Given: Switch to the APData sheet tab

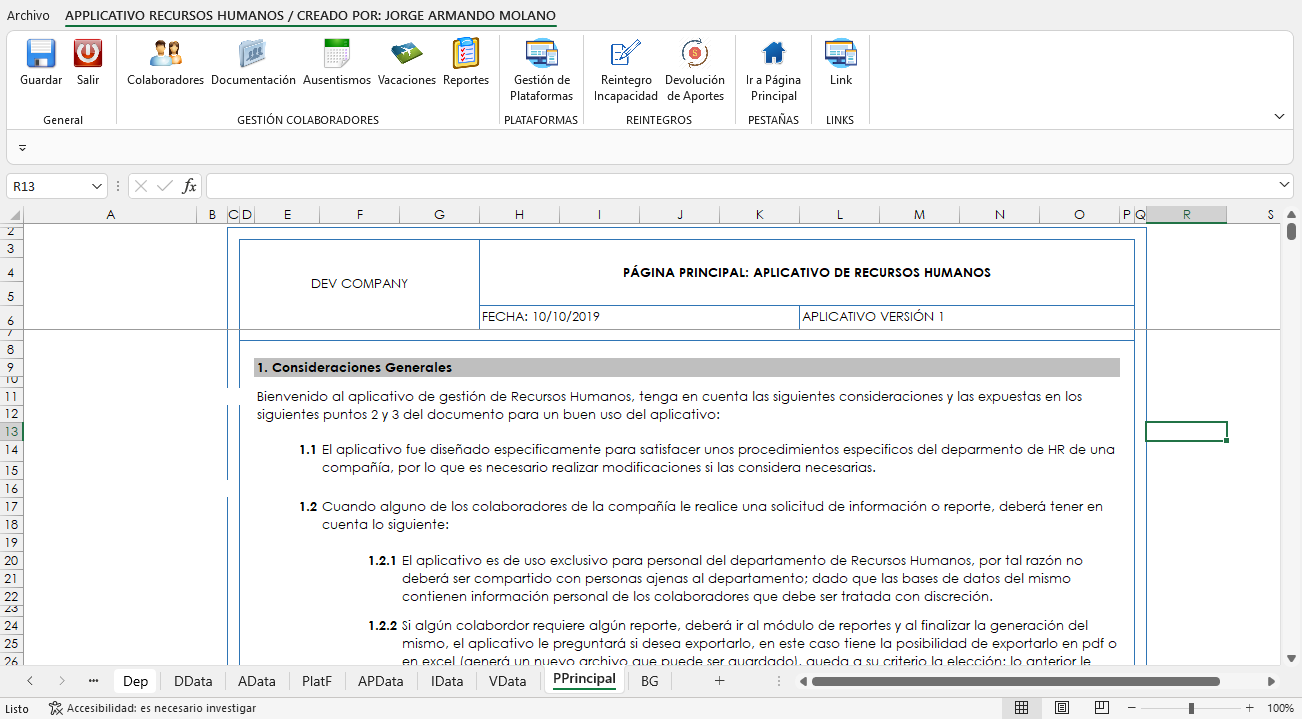Looking at the screenshot, I should [x=381, y=681].
